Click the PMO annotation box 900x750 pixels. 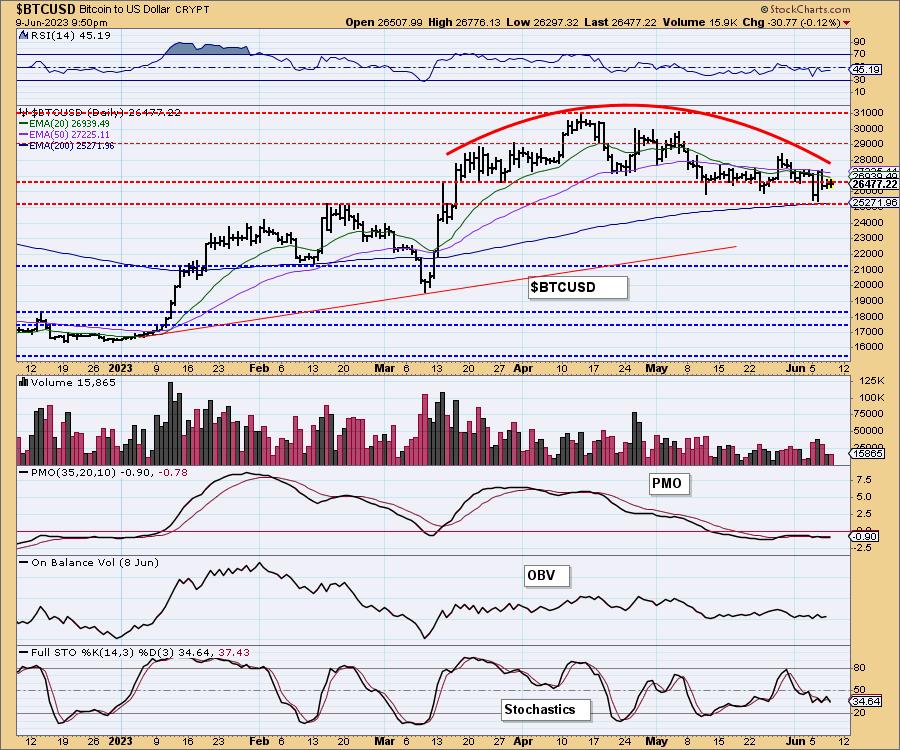[x=669, y=483]
